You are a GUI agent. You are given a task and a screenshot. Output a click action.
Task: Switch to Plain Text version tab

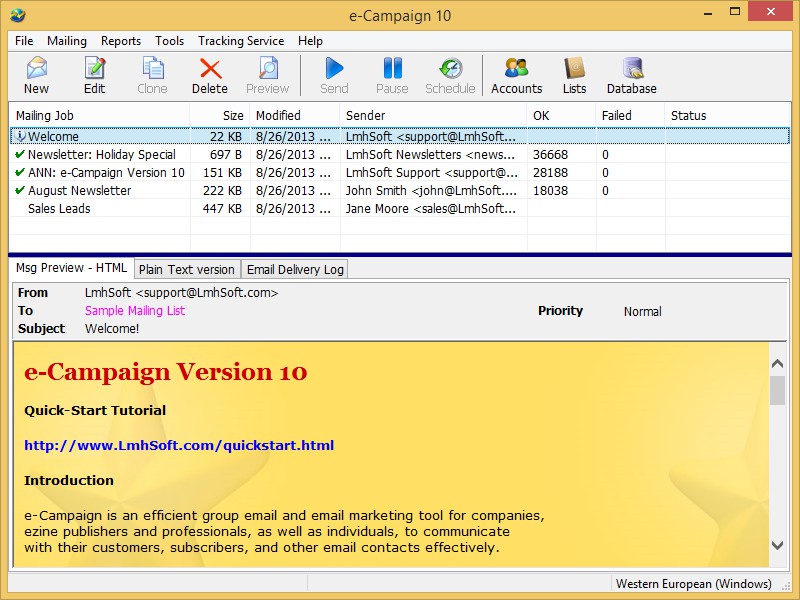coord(187,269)
